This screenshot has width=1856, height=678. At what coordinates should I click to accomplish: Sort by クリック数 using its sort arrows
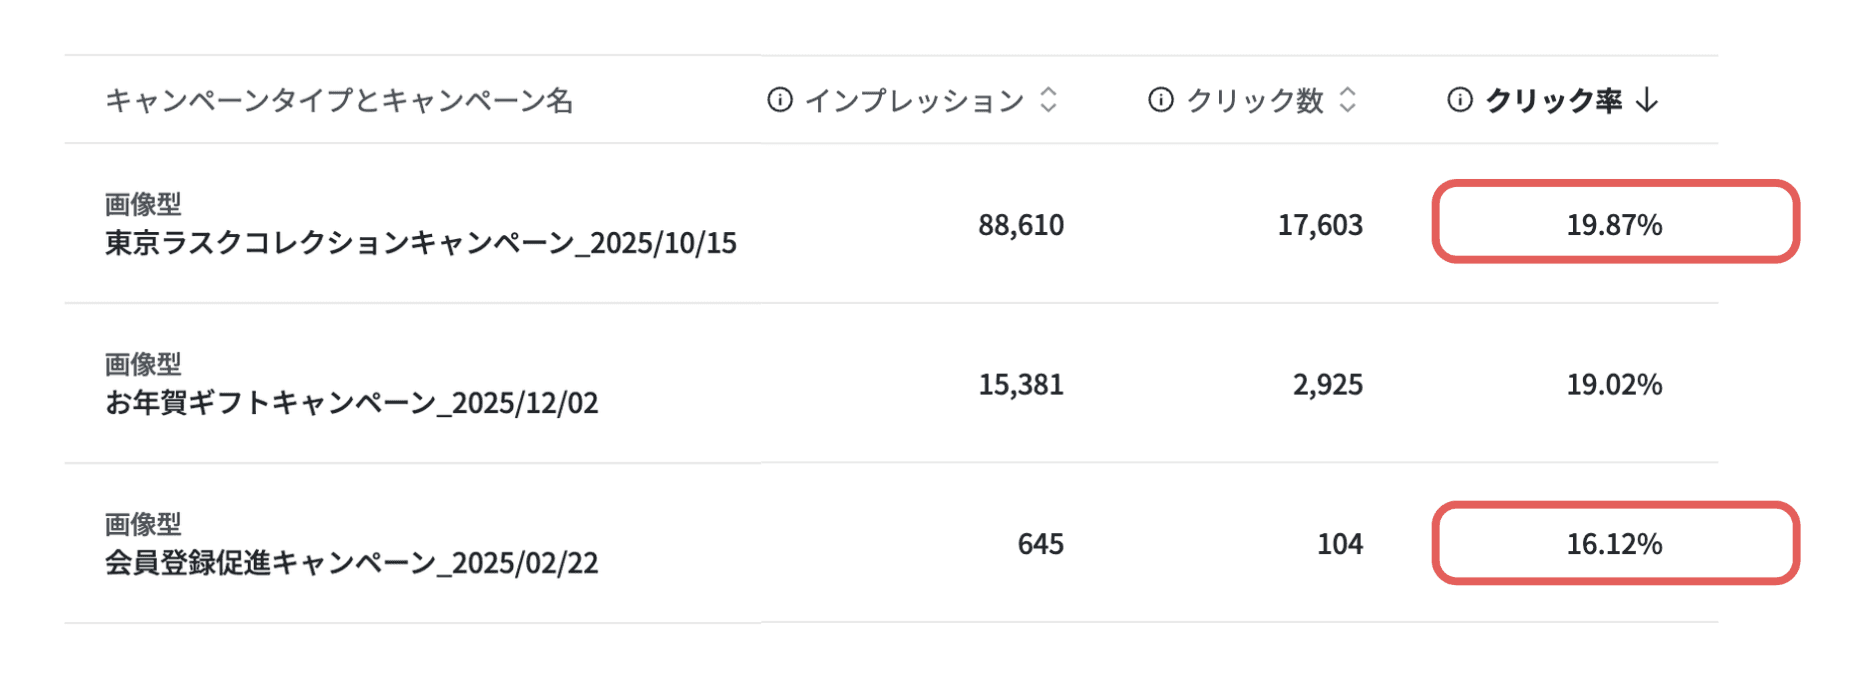[x=1348, y=100]
